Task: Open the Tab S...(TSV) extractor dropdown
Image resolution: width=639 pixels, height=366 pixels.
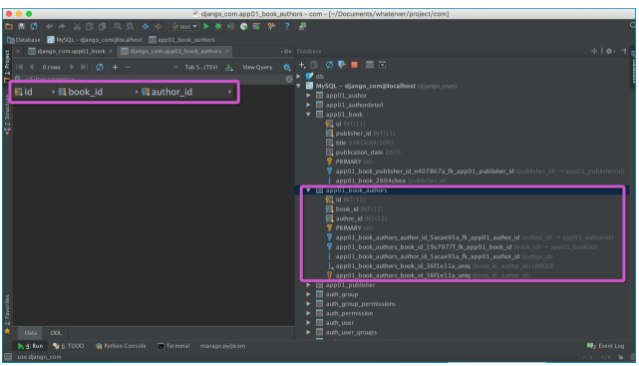Action: tap(201, 67)
